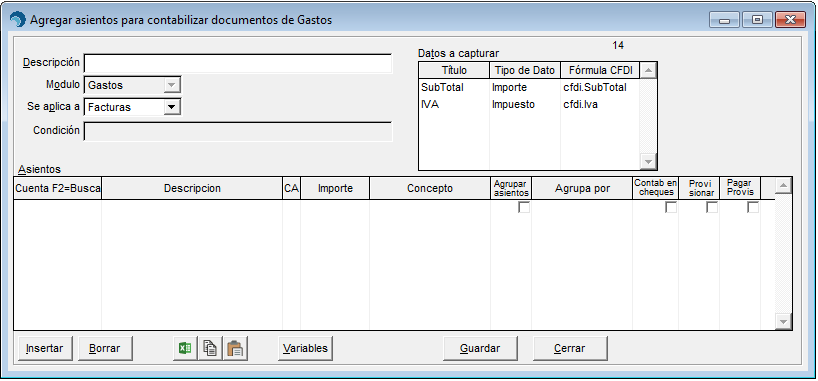Click the cfdi.Iva formula cell
818x381 pixels.
(600, 104)
